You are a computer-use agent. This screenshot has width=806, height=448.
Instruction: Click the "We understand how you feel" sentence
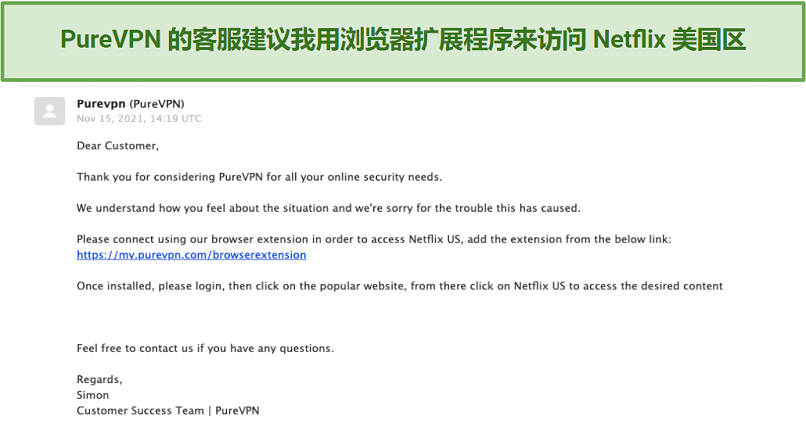[328, 208]
